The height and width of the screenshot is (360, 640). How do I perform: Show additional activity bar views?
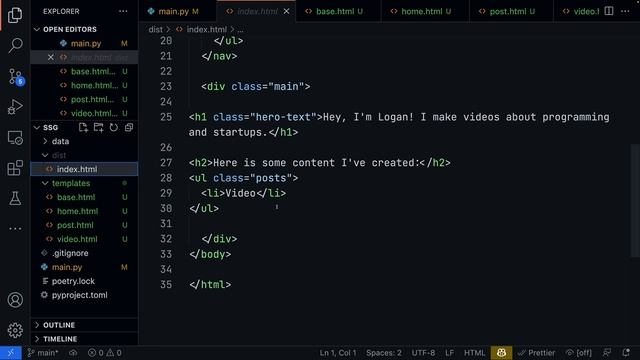[x=15, y=229]
